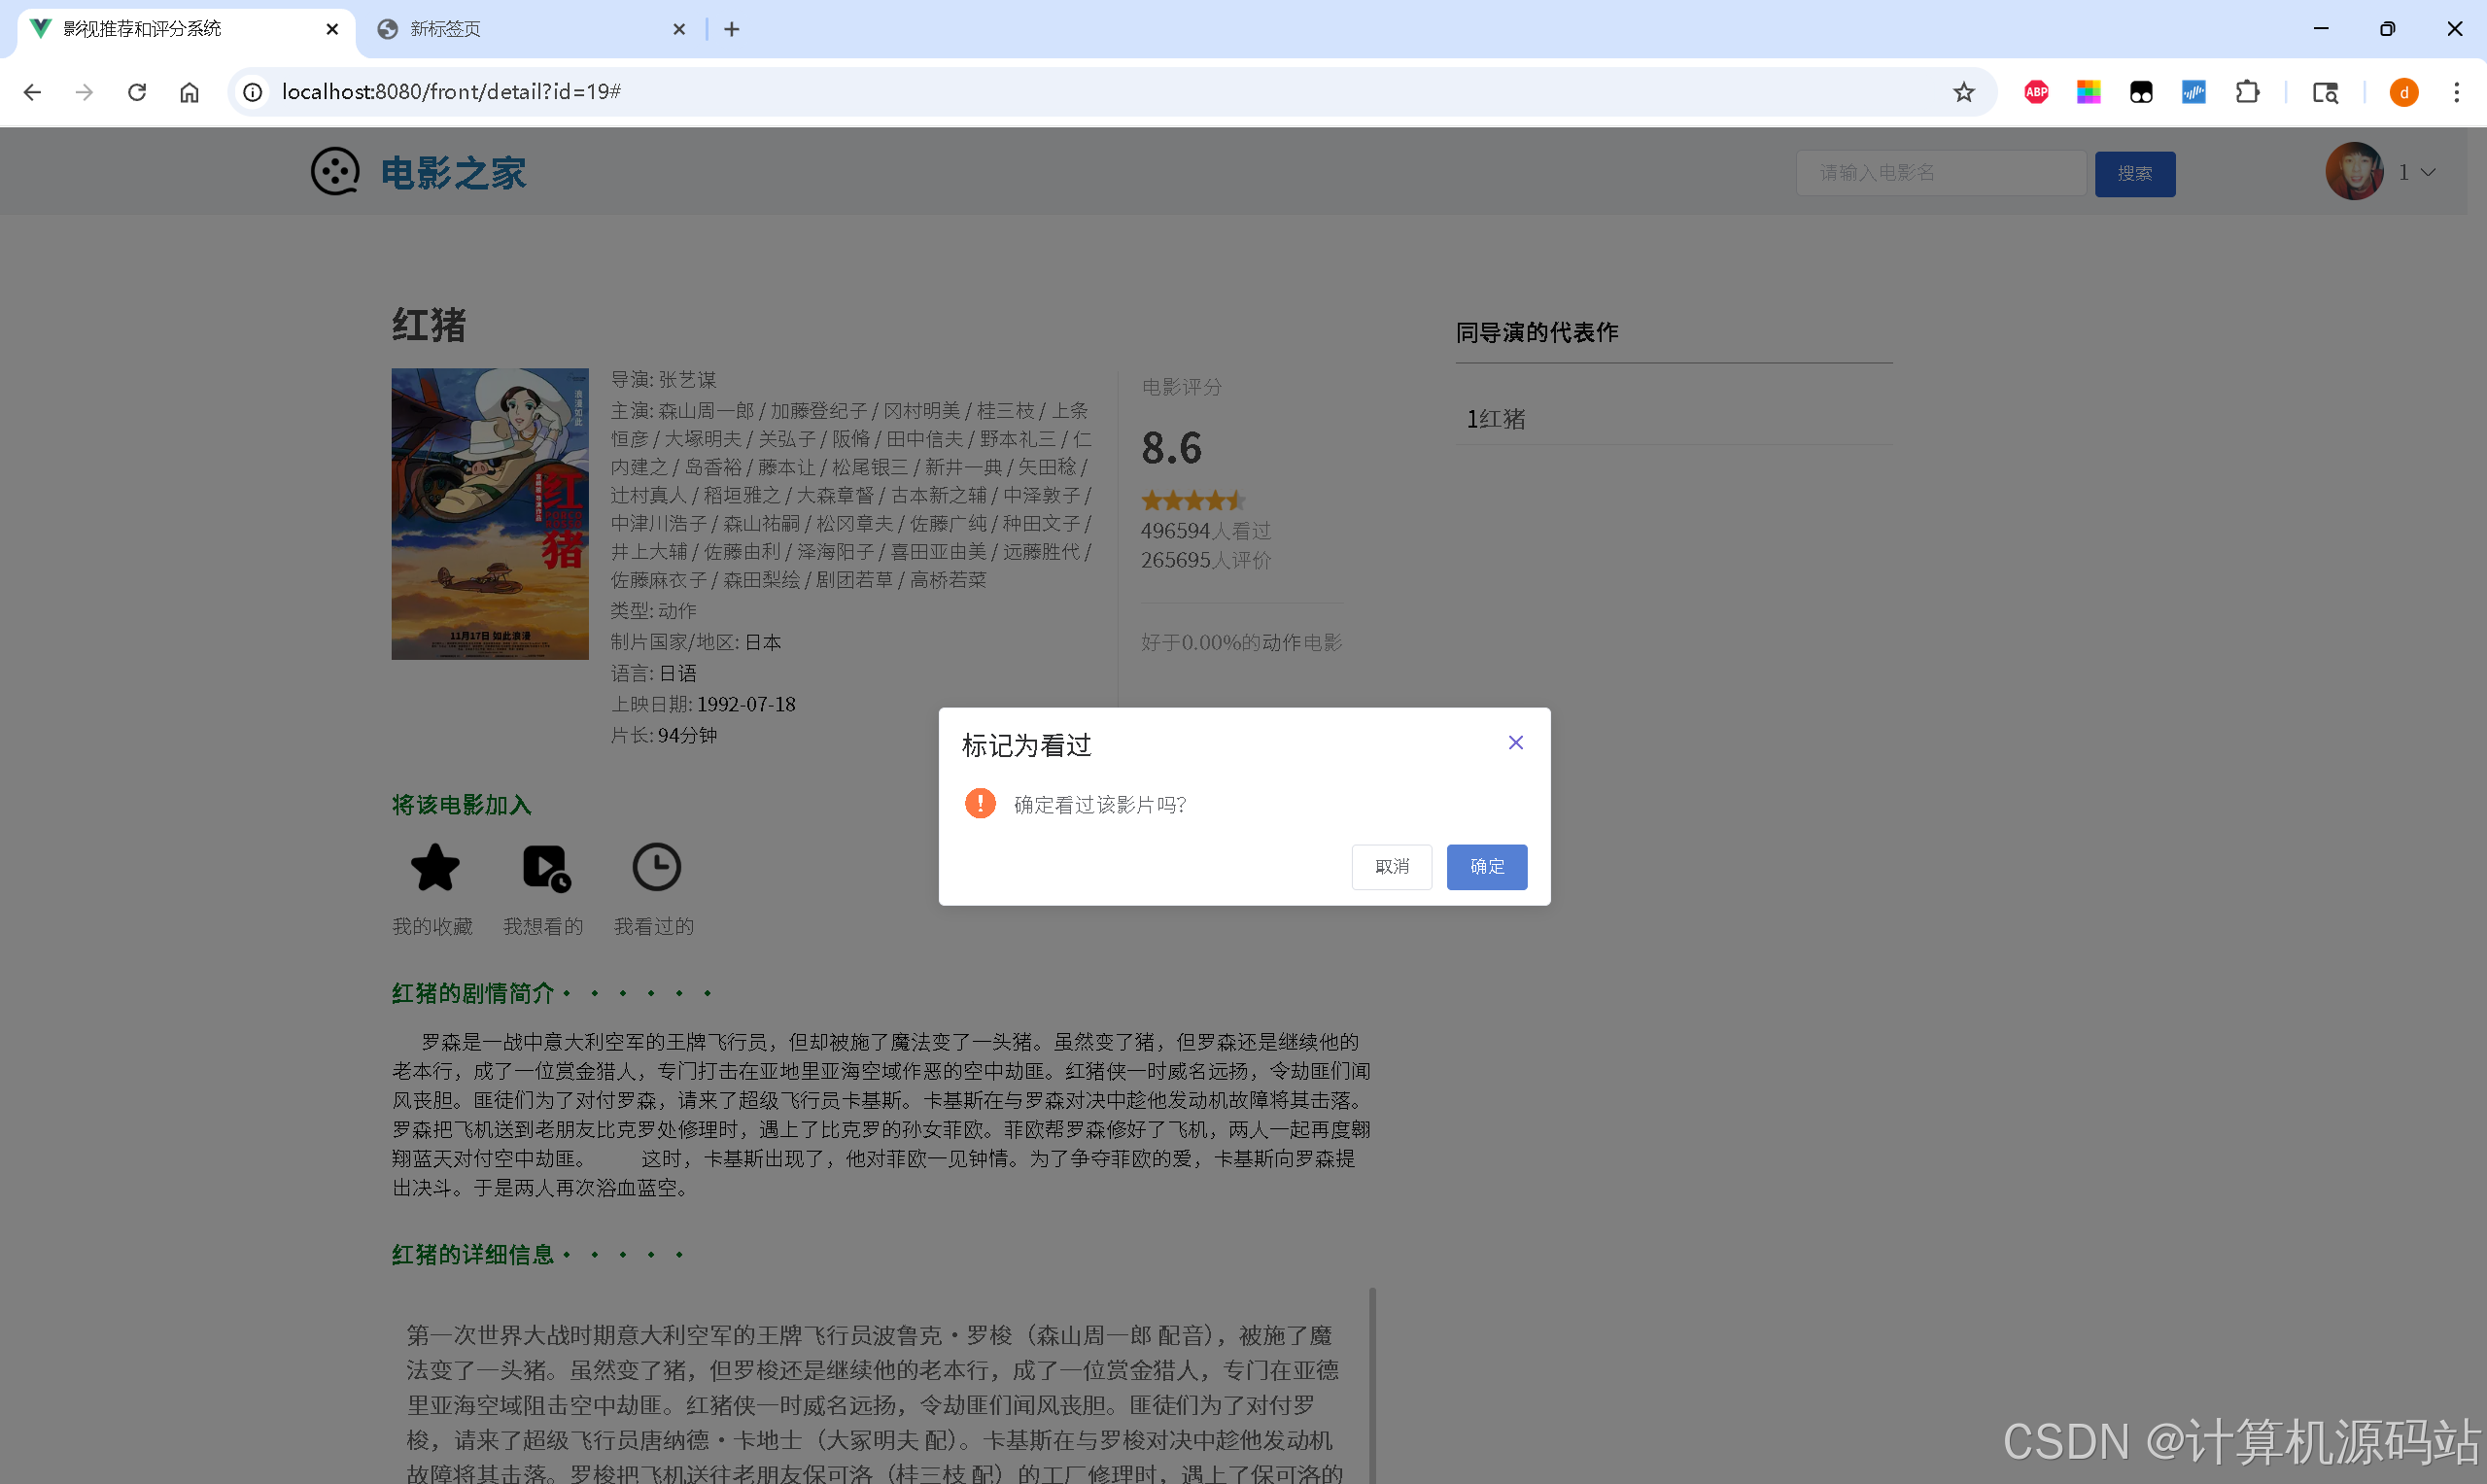
Task: Open the 红猪 movie poster thumbnail
Action: [x=490, y=514]
